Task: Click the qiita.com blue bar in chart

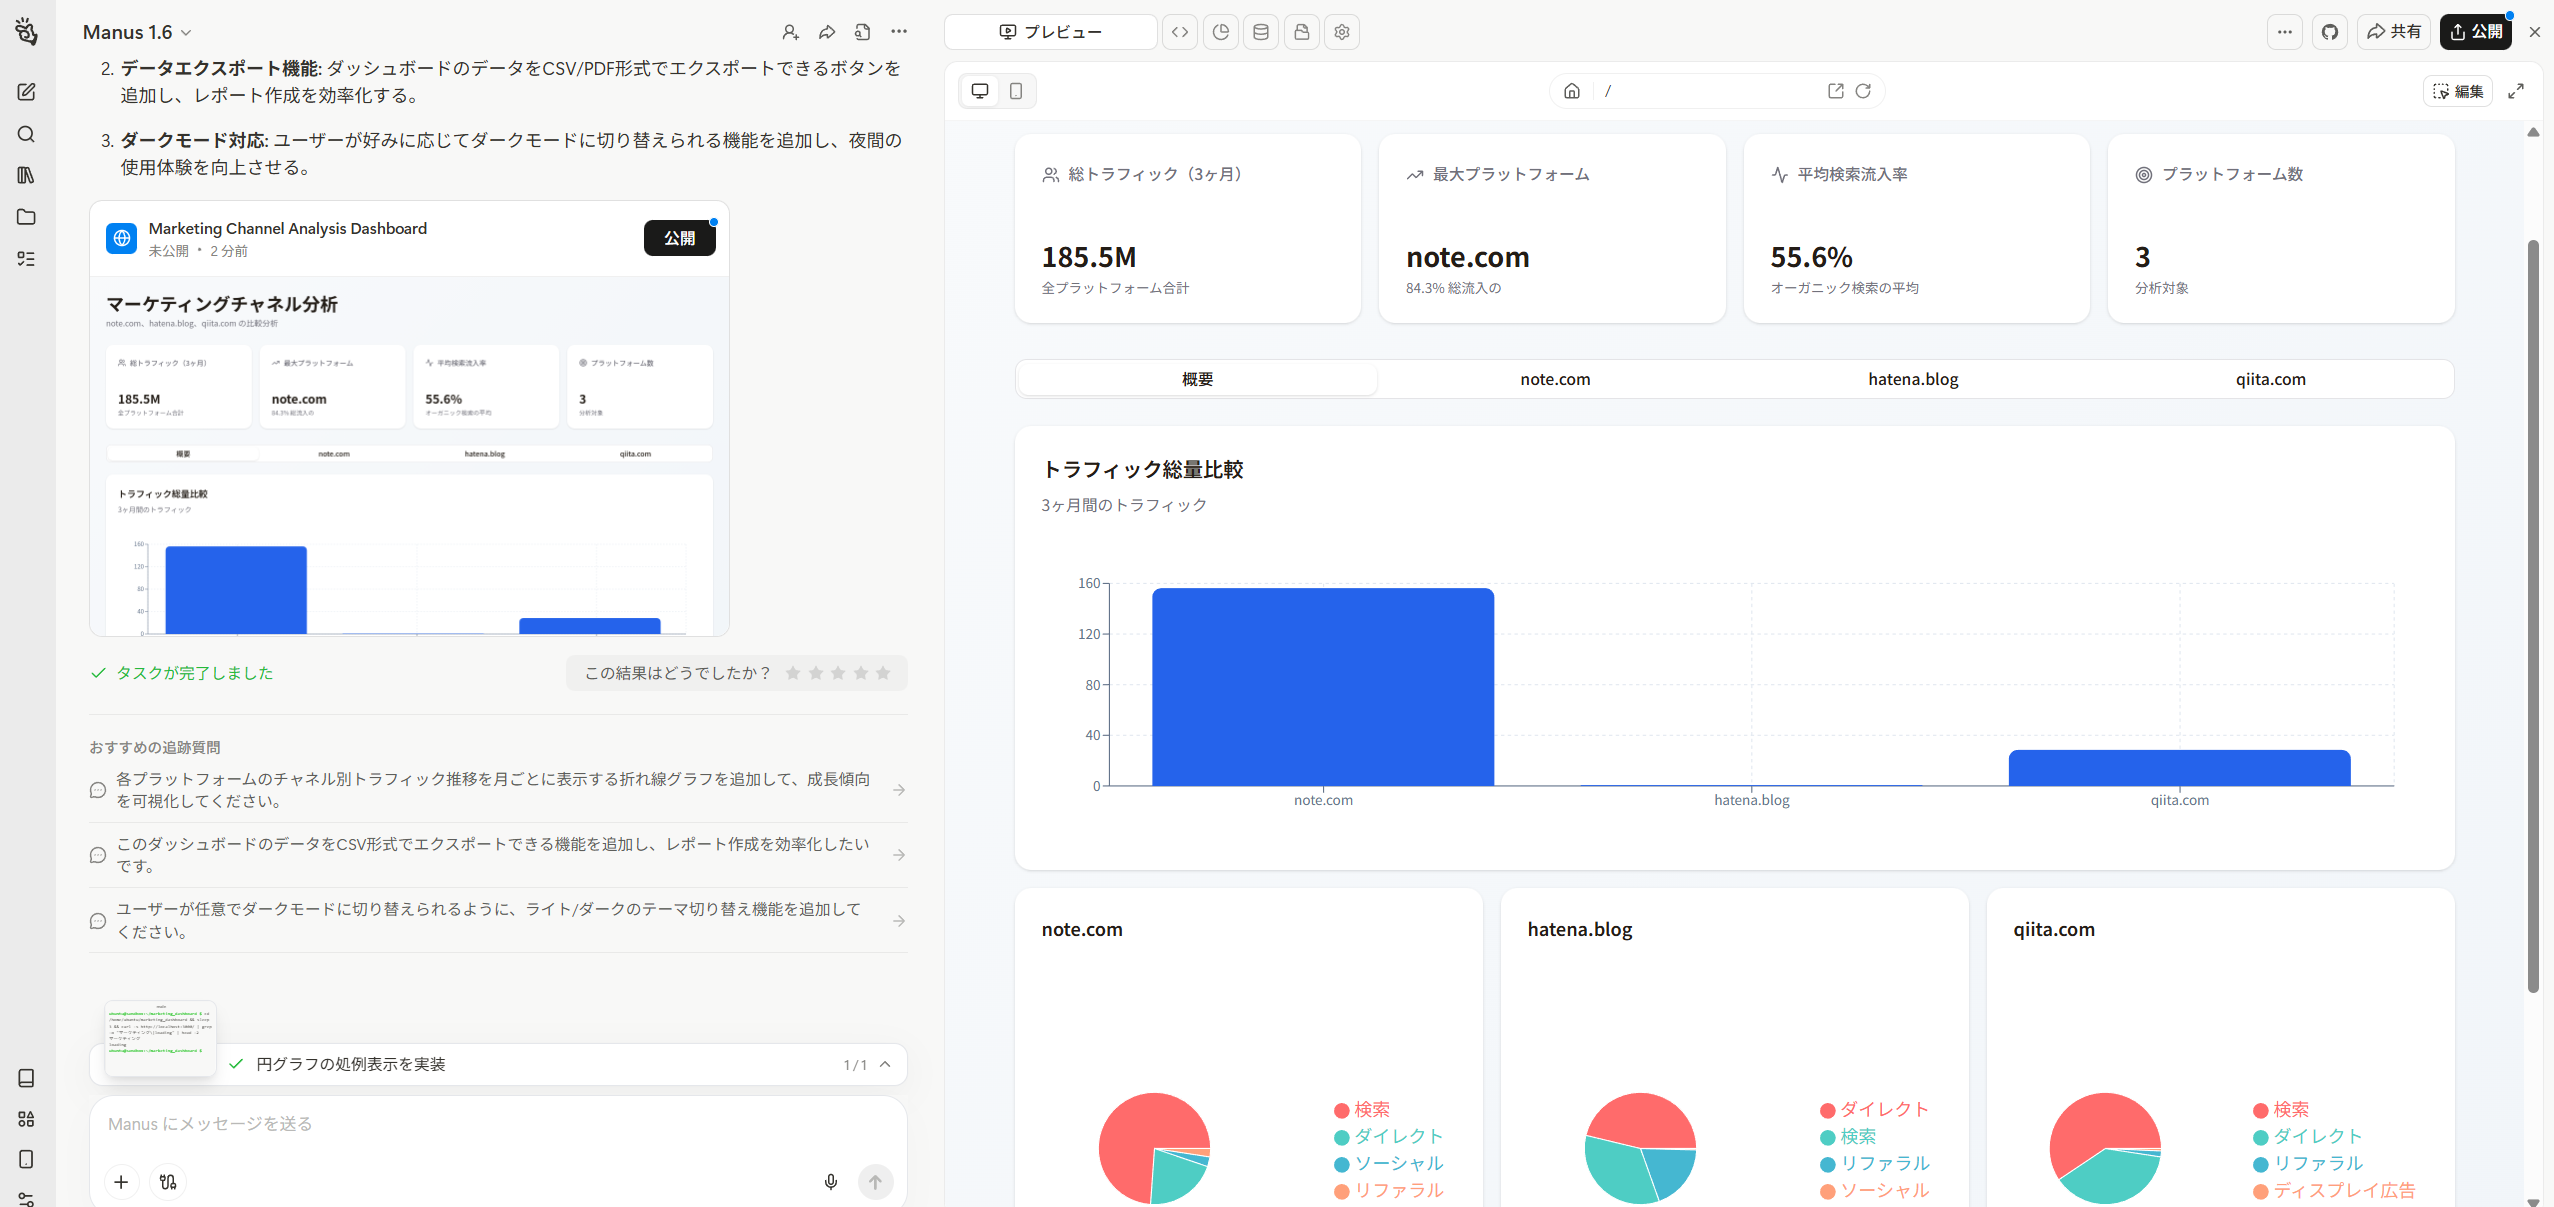Action: [2179, 768]
